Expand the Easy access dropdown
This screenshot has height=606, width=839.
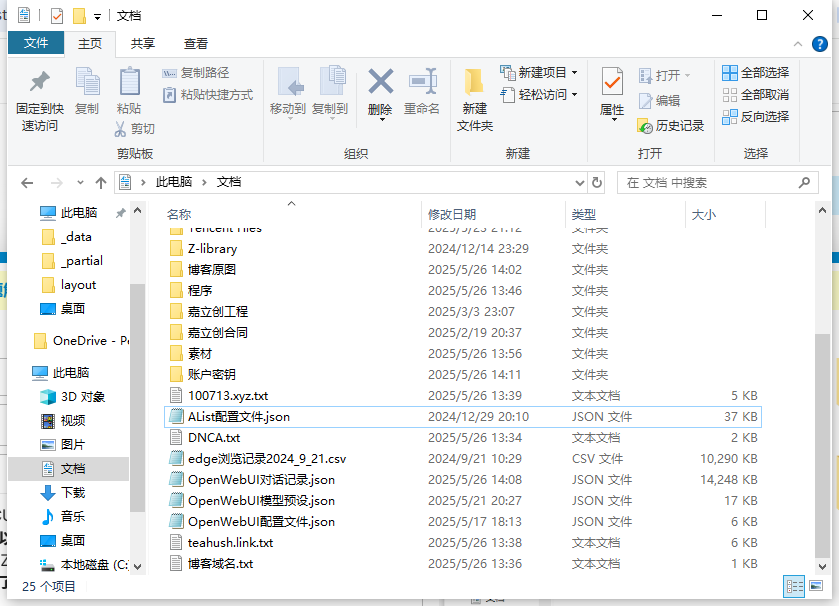tap(574, 94)
